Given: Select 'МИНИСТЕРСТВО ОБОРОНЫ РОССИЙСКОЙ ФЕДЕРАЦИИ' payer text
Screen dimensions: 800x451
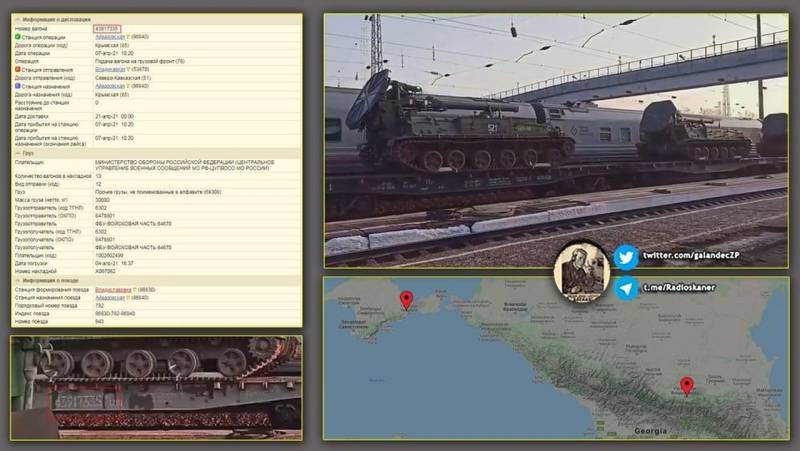Looking at the screenshot, I should click(185, 165).
